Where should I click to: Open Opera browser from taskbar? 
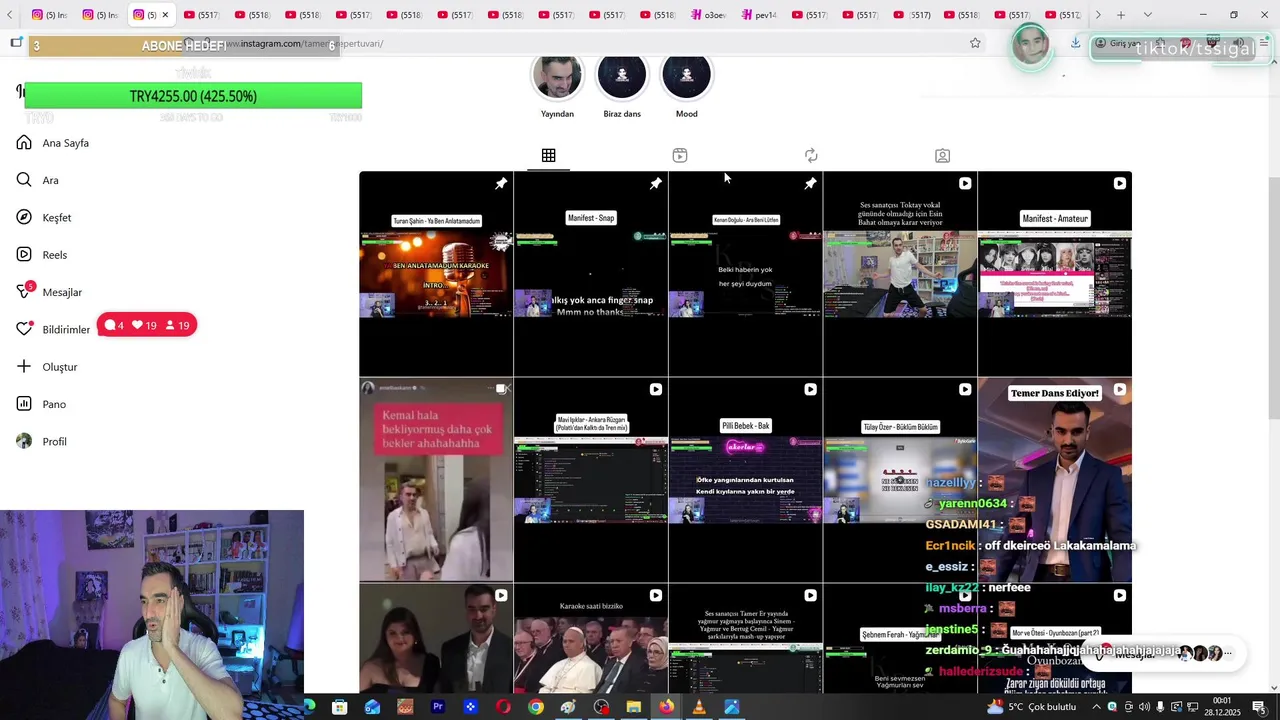503,707
